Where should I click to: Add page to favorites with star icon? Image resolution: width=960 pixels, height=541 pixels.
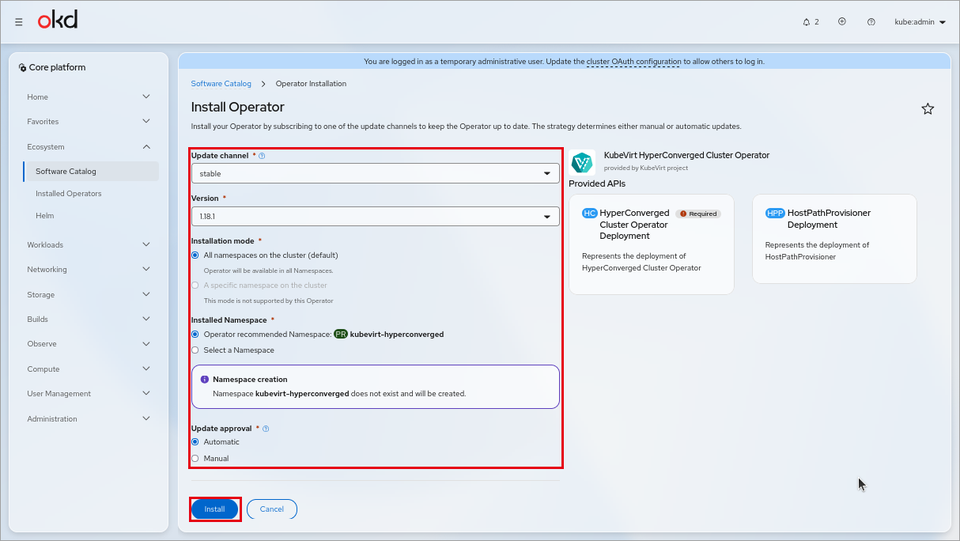coord(928,109)
